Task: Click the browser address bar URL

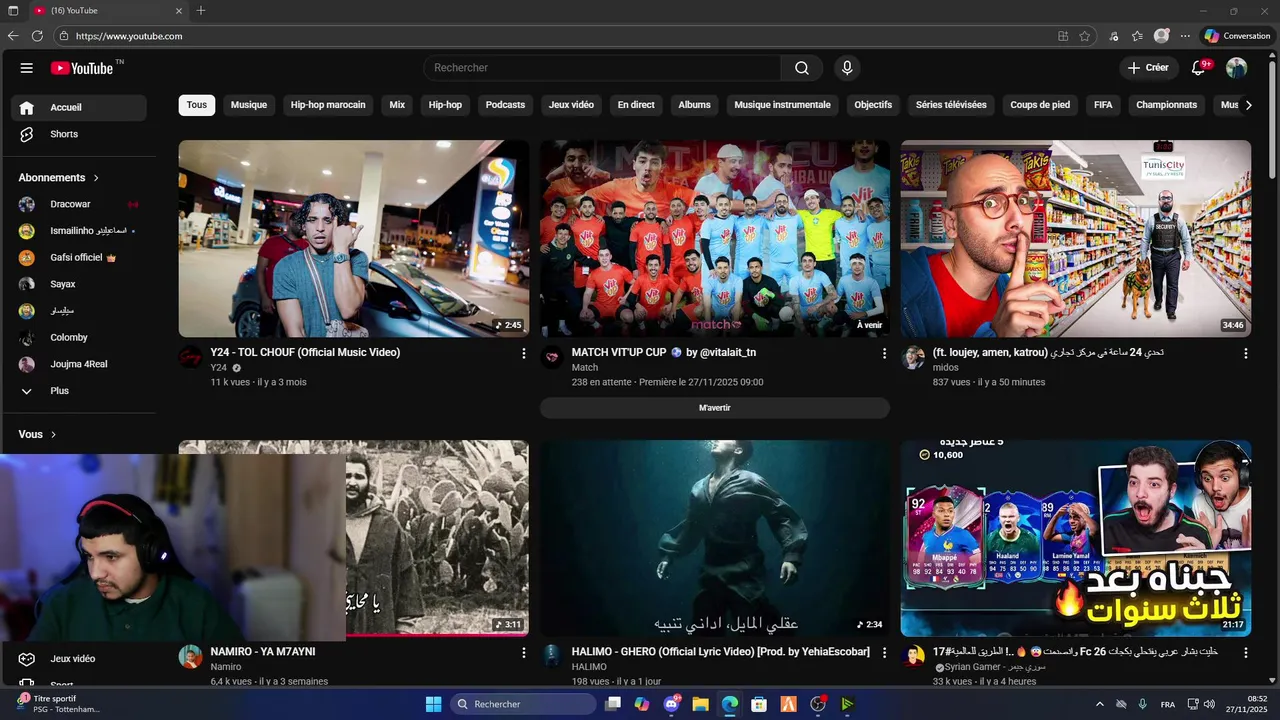Action: [129, 36]
